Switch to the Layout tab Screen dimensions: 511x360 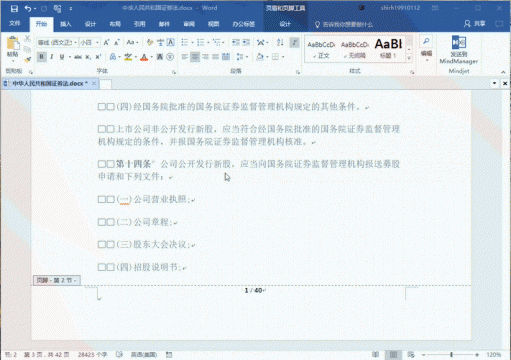pos(115,24)
